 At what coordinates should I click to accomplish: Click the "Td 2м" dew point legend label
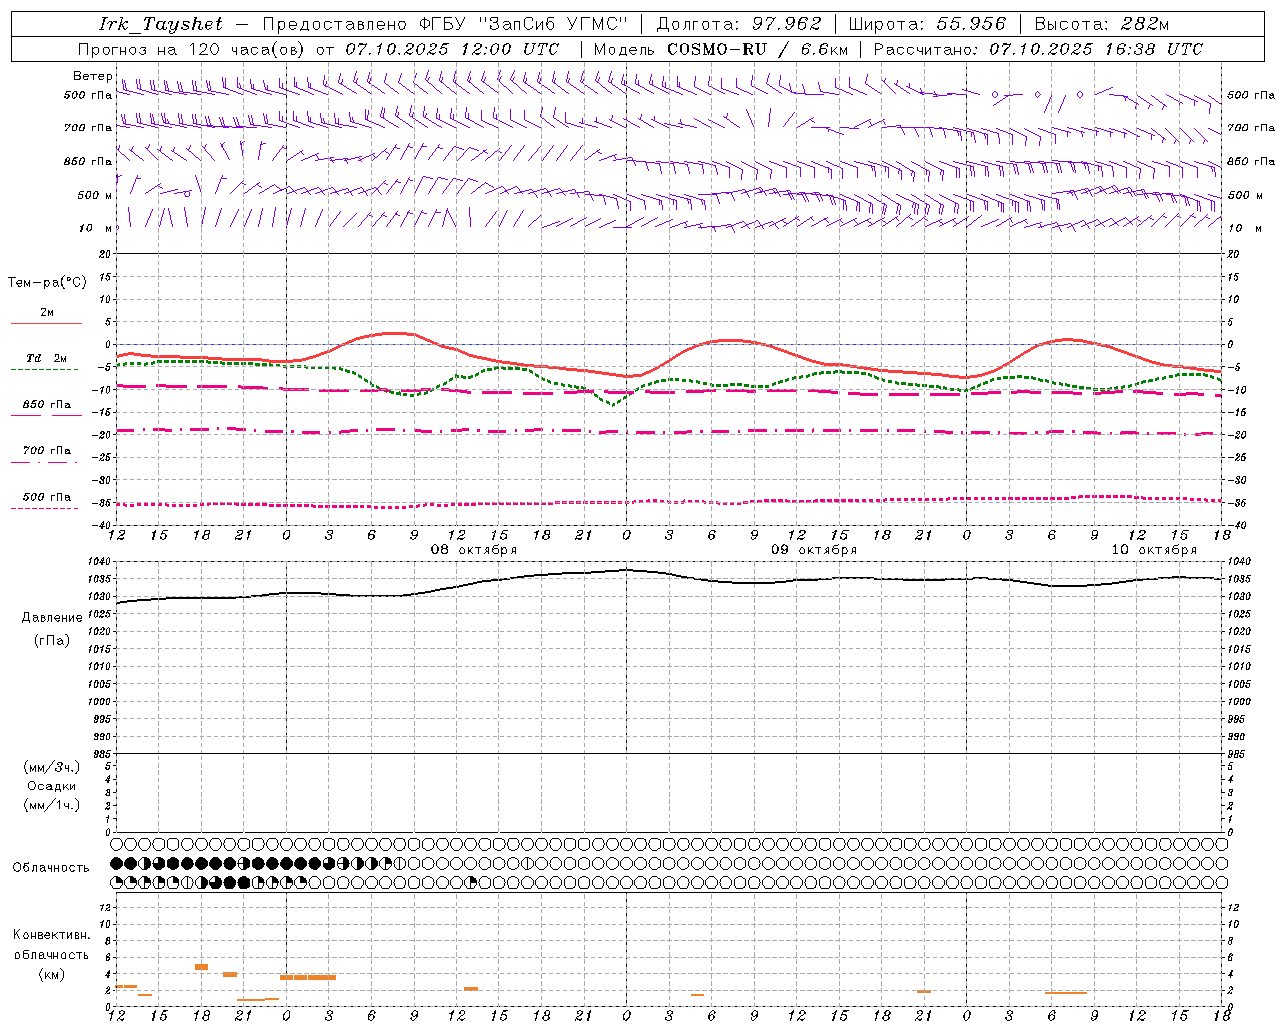coord(46,358)
